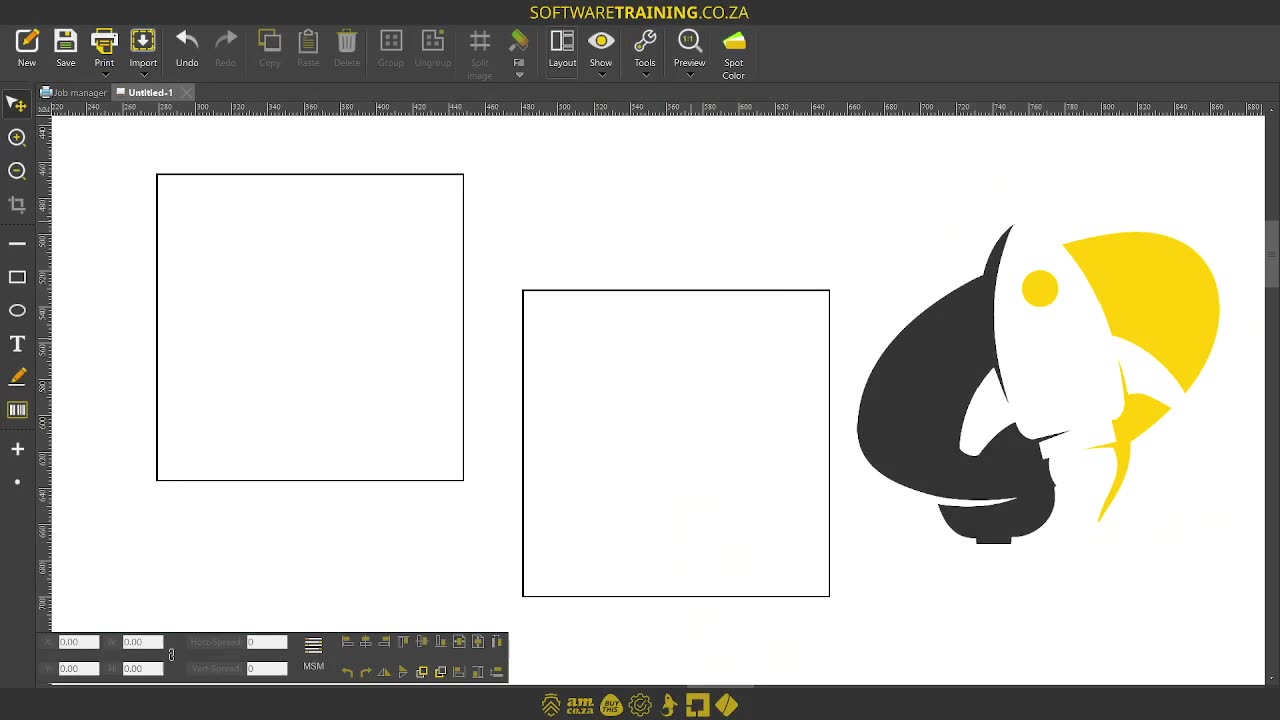This screenshot has width=1280, height=720.
Task: Rotate object clockwise
Action: click(366, 672)
